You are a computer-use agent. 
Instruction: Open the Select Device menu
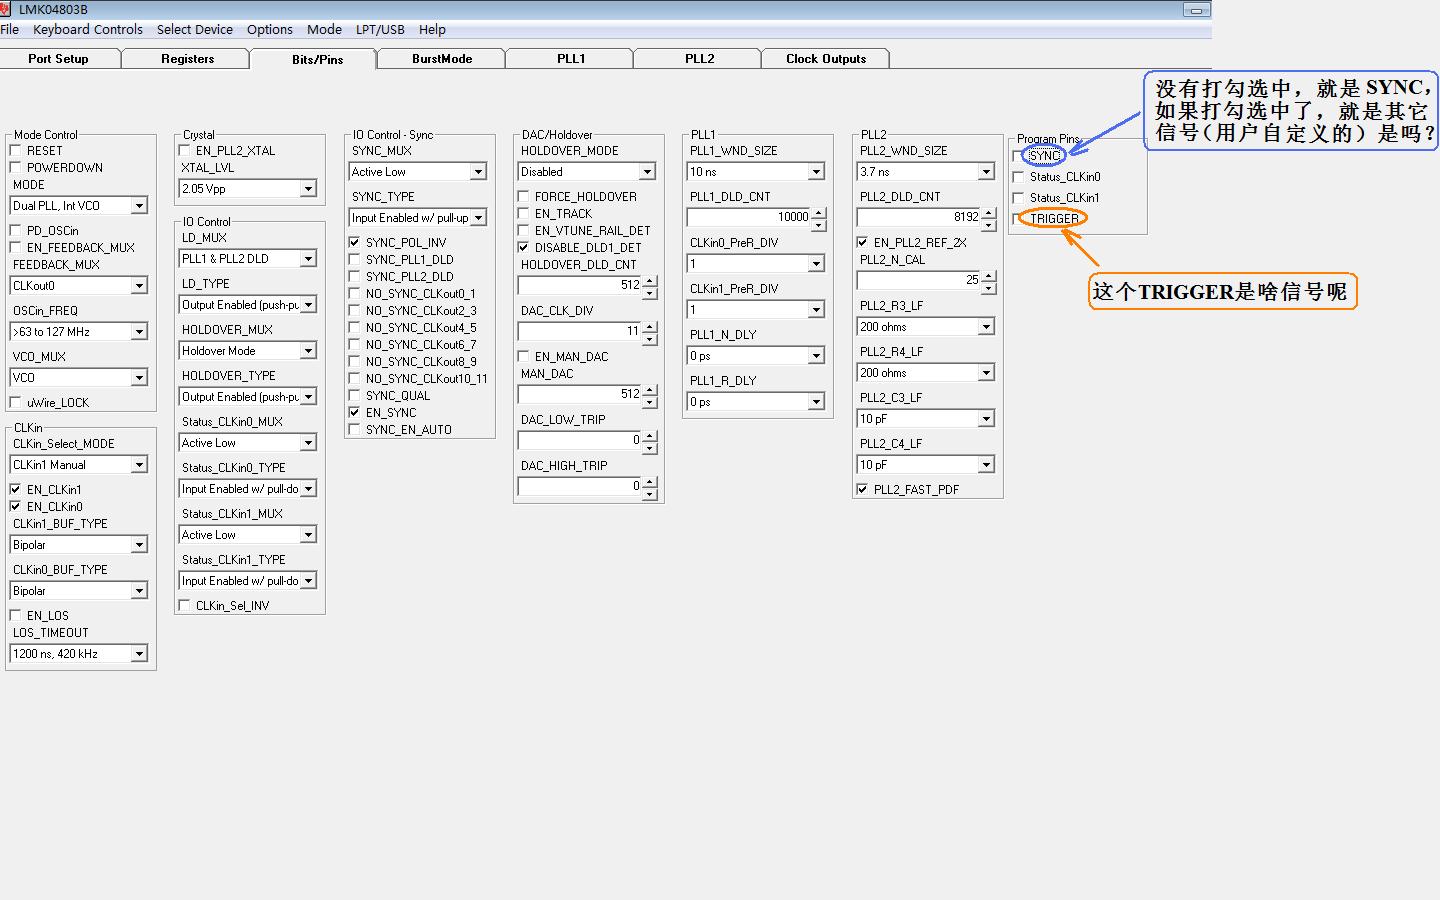pyautogui.click(x=195, y=30)
